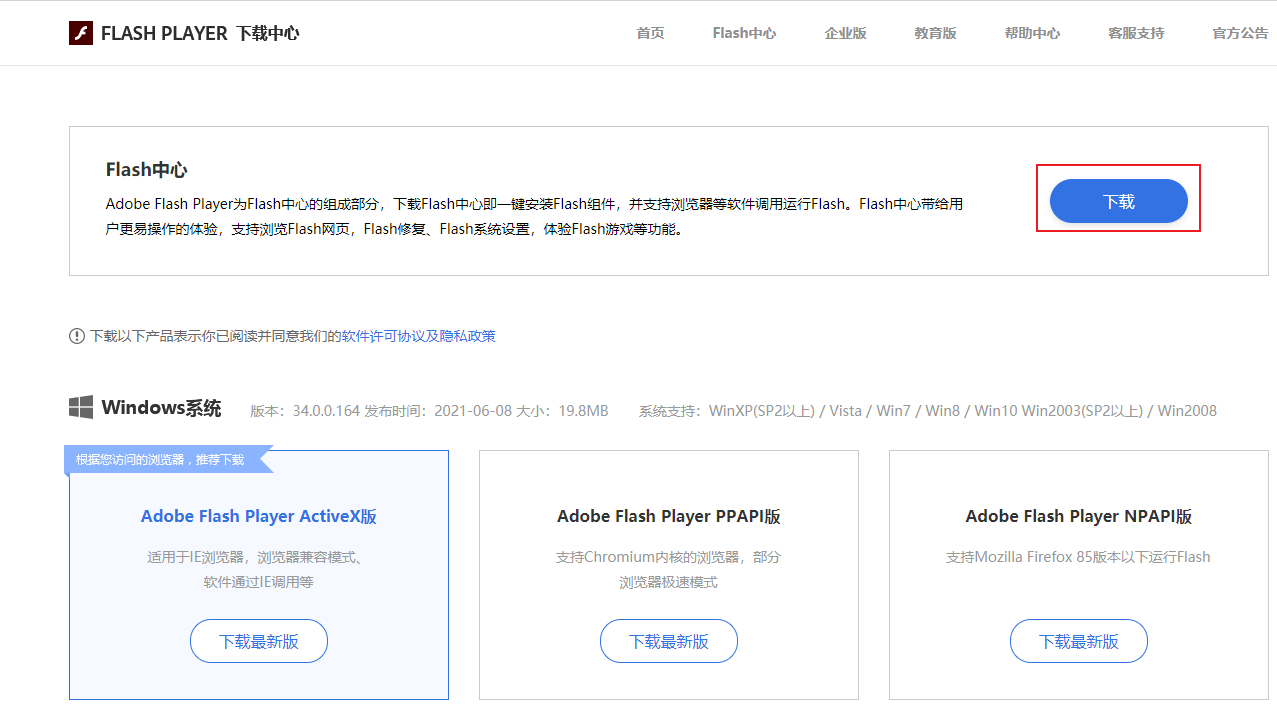Click 下载最新版 for NPAPI版
The image size is (1277, 714).
pyautogui.click(x=1079, y=641)
